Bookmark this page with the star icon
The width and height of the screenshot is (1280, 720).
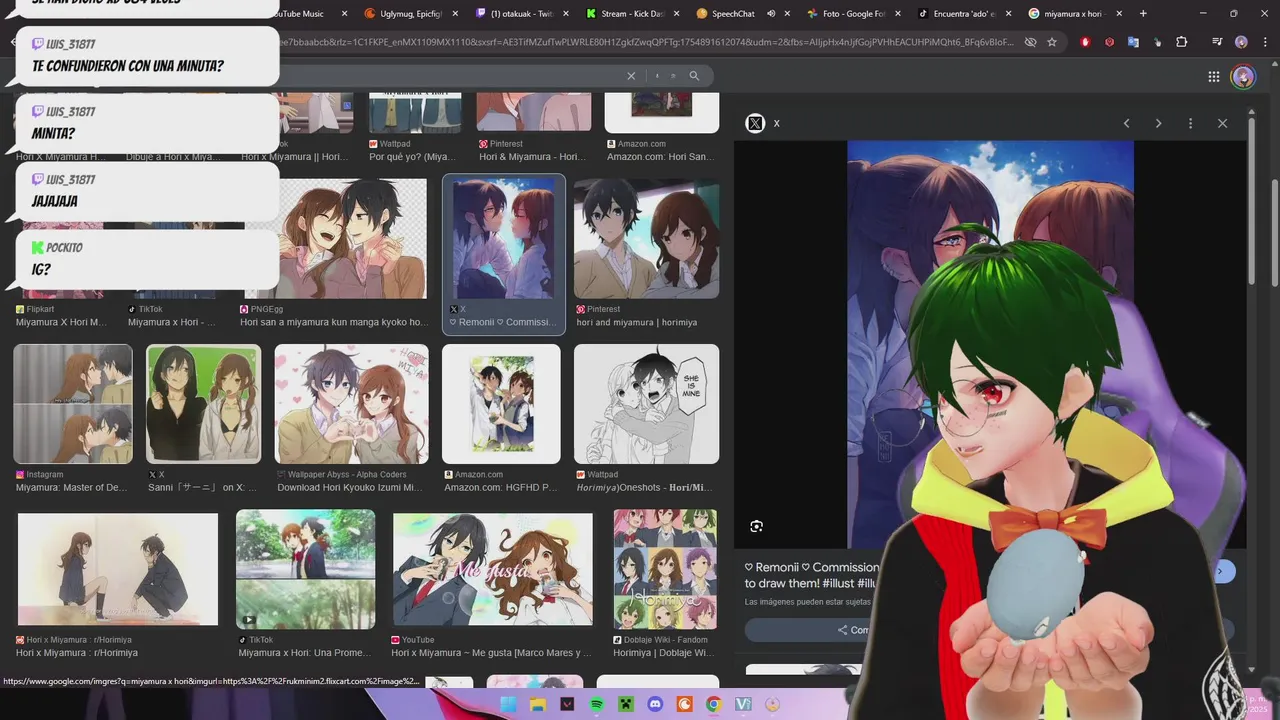click(1052, 42)
